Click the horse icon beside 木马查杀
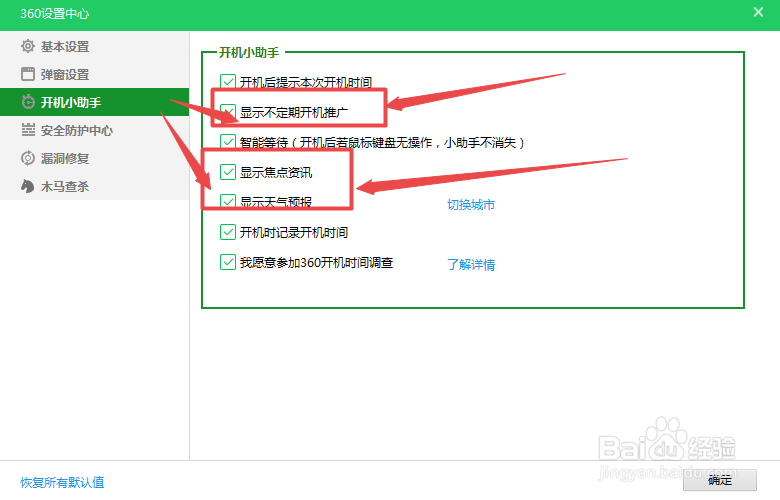 click(28, 186)
